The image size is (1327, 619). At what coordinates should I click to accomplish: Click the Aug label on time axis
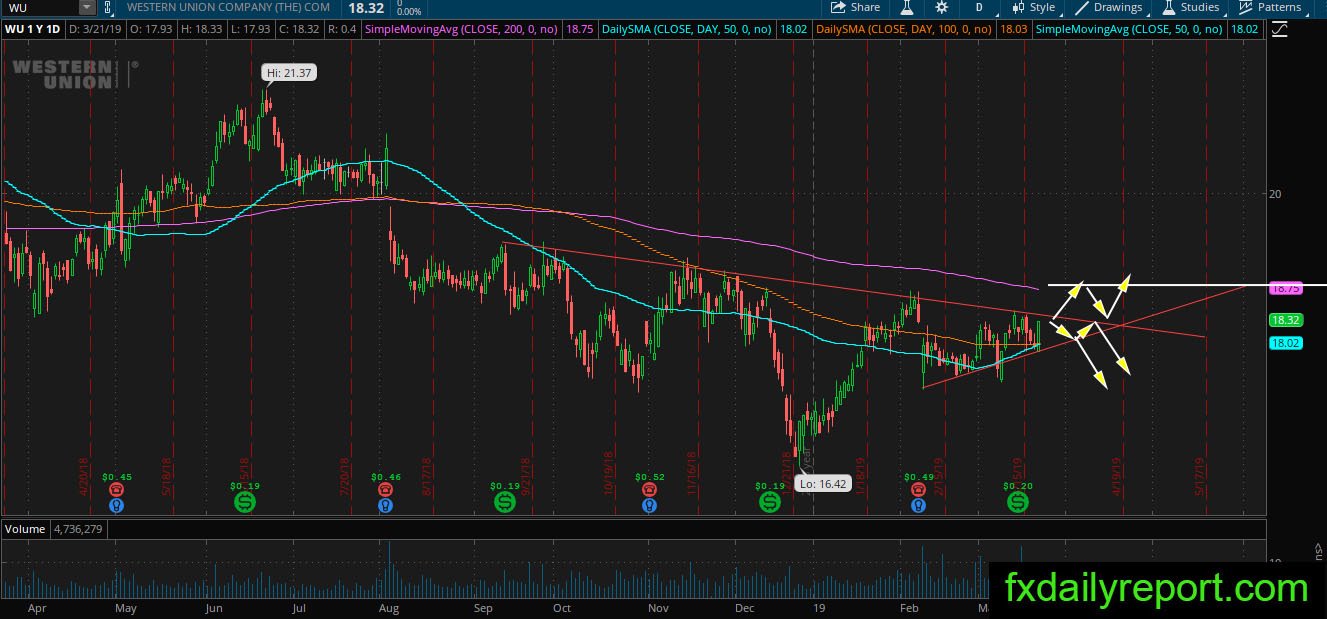point(389,607)
